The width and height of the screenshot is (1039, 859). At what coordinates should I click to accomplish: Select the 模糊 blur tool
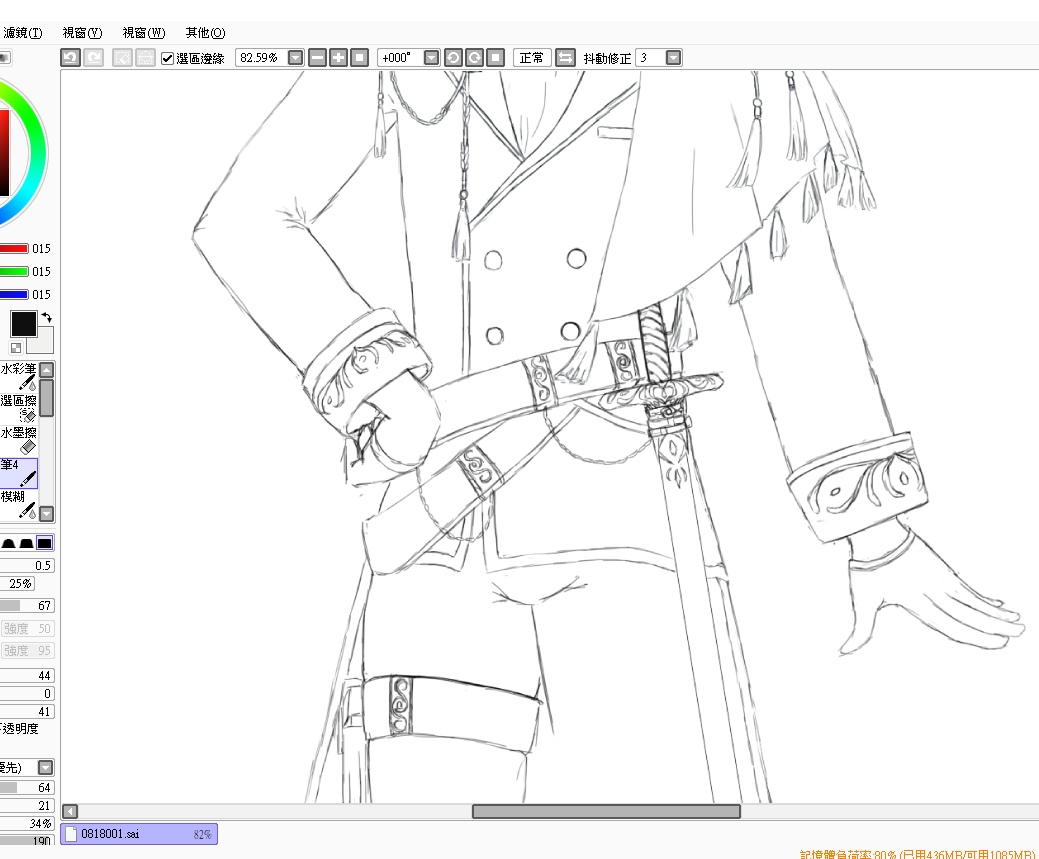[x=19, y=503]
